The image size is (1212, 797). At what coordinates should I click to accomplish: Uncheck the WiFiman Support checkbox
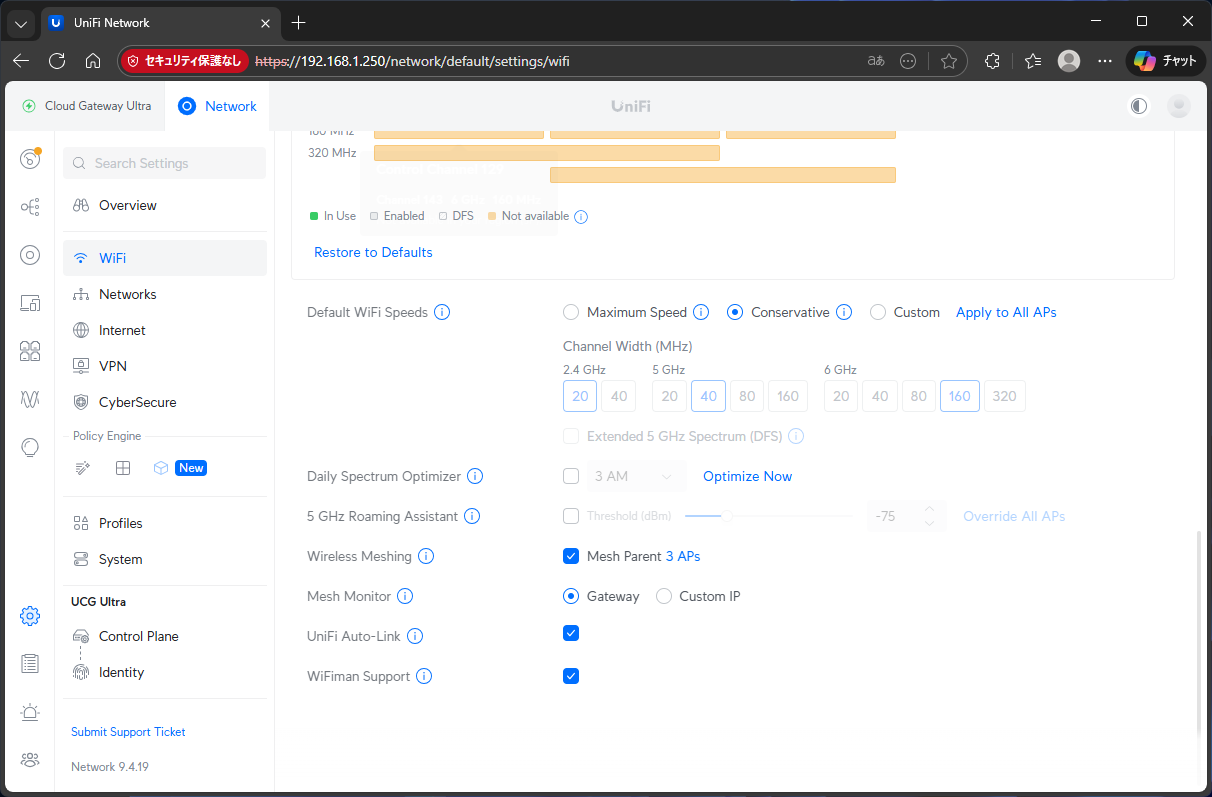pyautogui.click(x=571, y=676)
